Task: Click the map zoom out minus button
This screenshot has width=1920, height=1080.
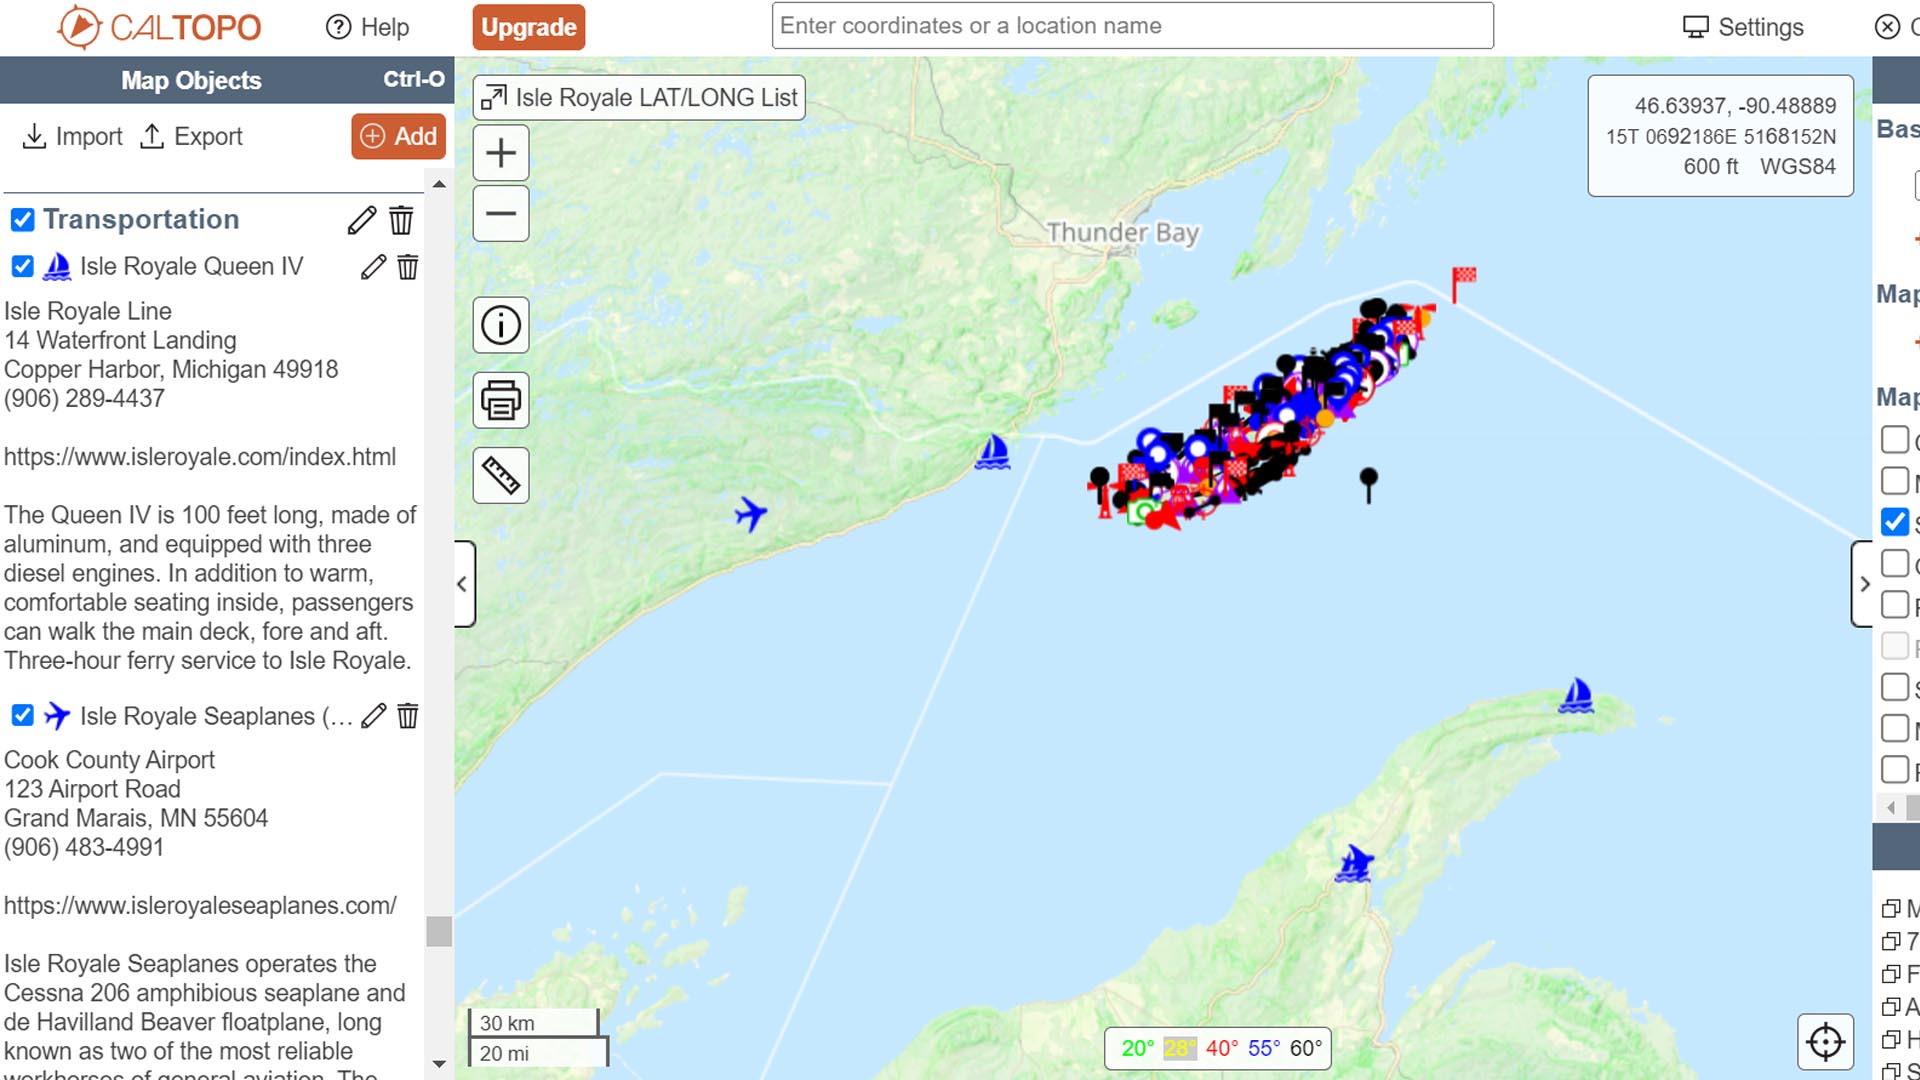Action: (x=500, y=213)
